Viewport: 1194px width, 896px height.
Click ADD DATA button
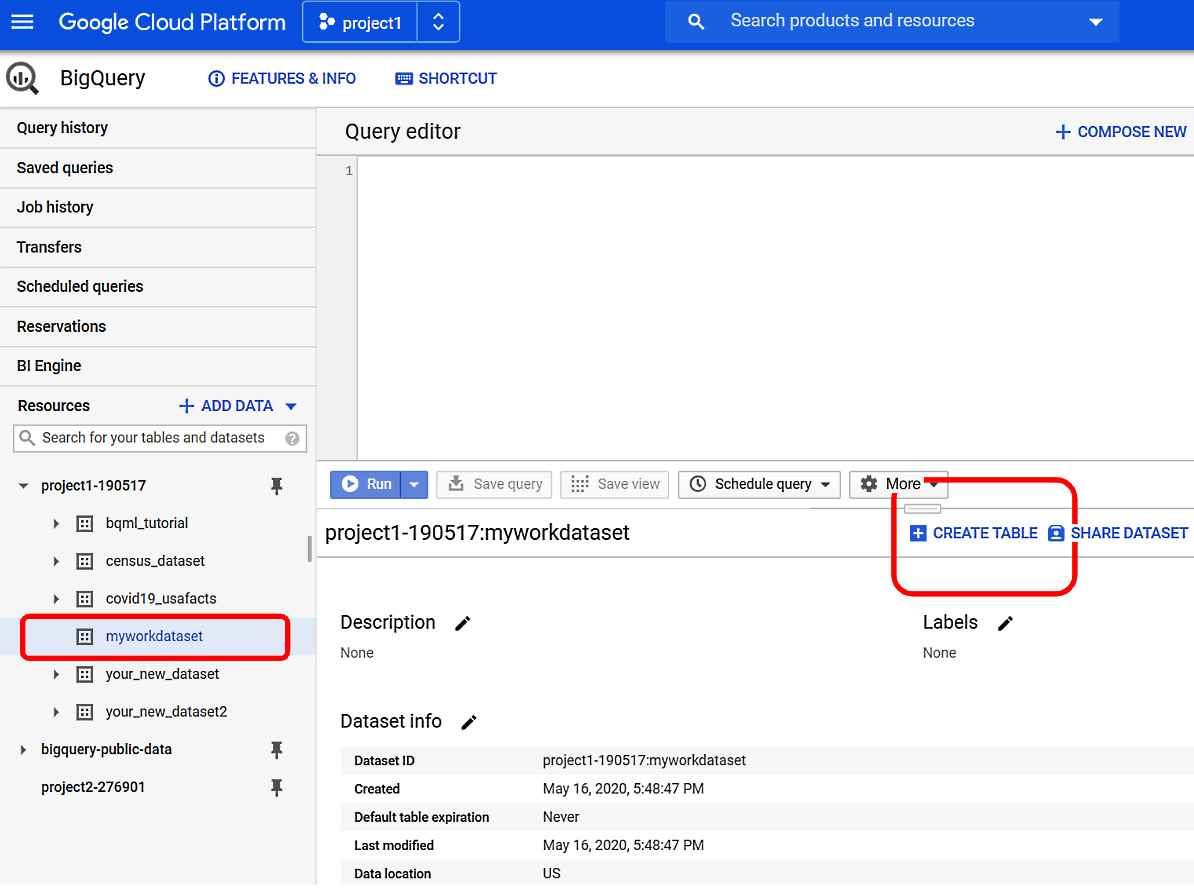click(226, 406)
